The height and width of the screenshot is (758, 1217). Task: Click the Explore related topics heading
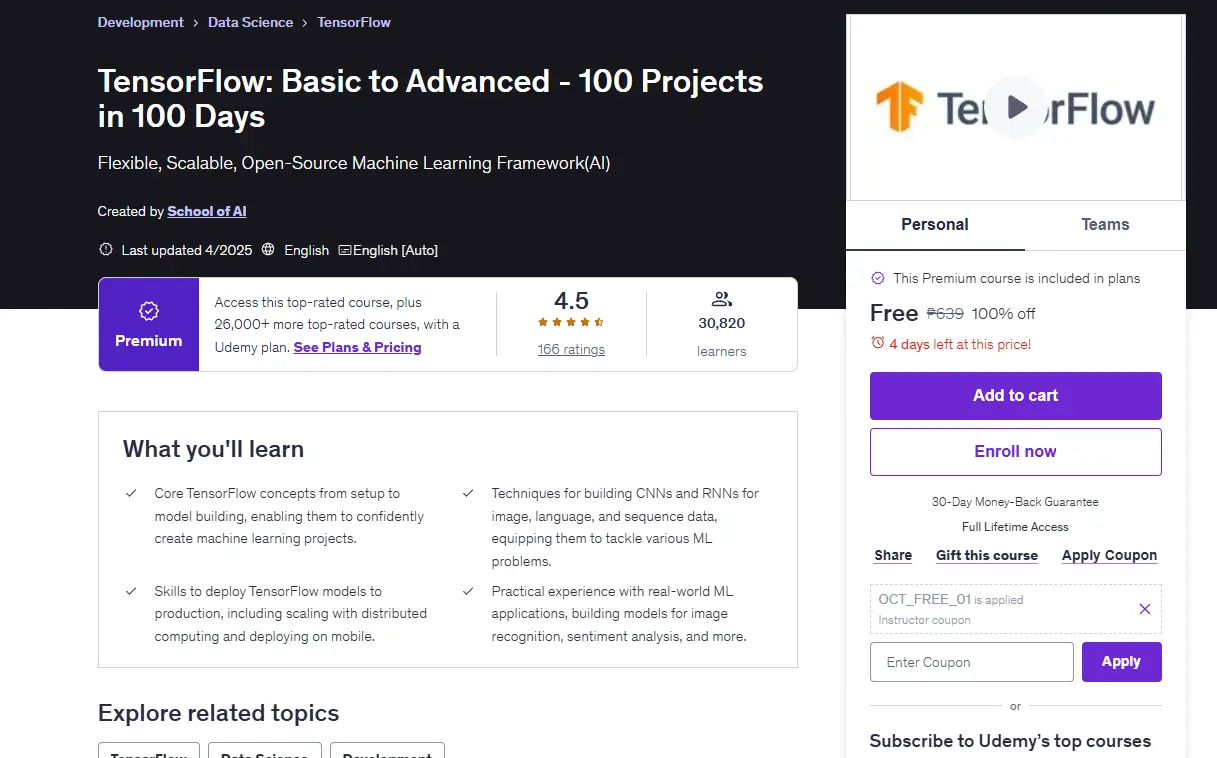pos(219,713)
